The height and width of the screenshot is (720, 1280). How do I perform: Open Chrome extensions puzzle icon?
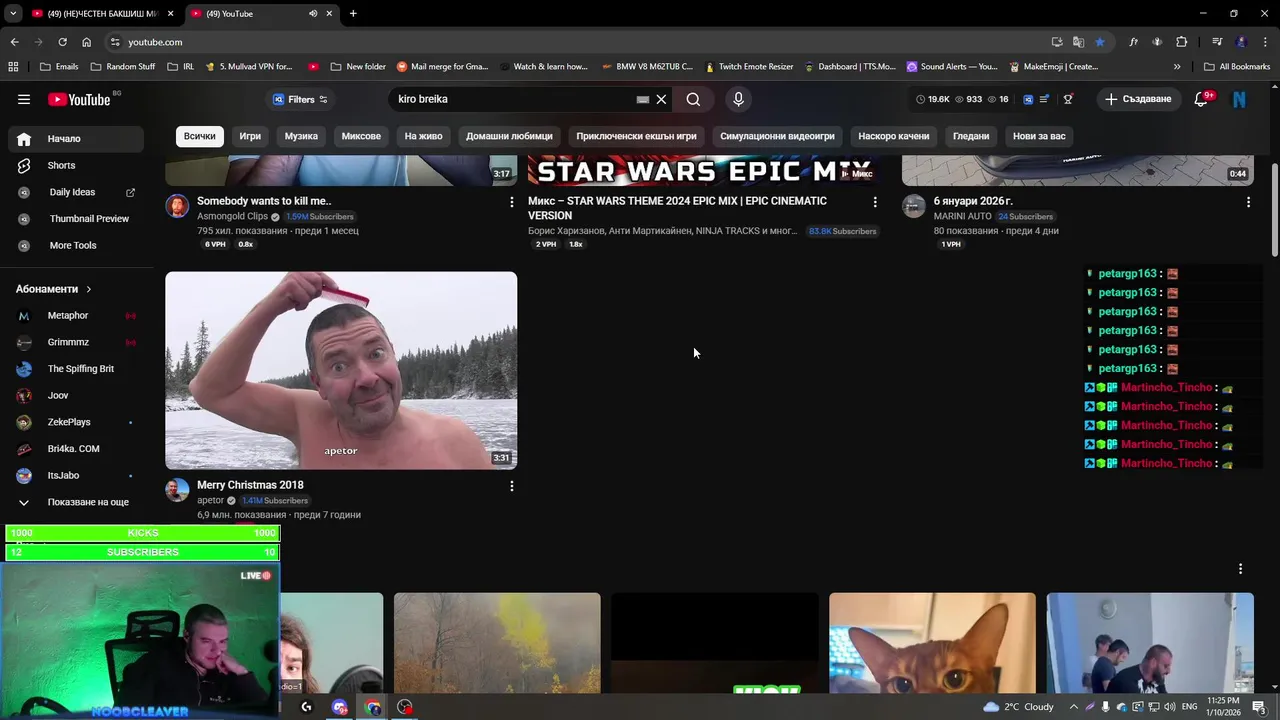[1182, 42]
